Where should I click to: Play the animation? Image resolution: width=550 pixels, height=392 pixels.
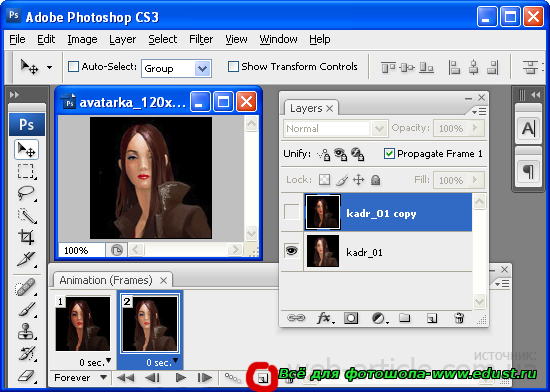[x=181, y=378]
